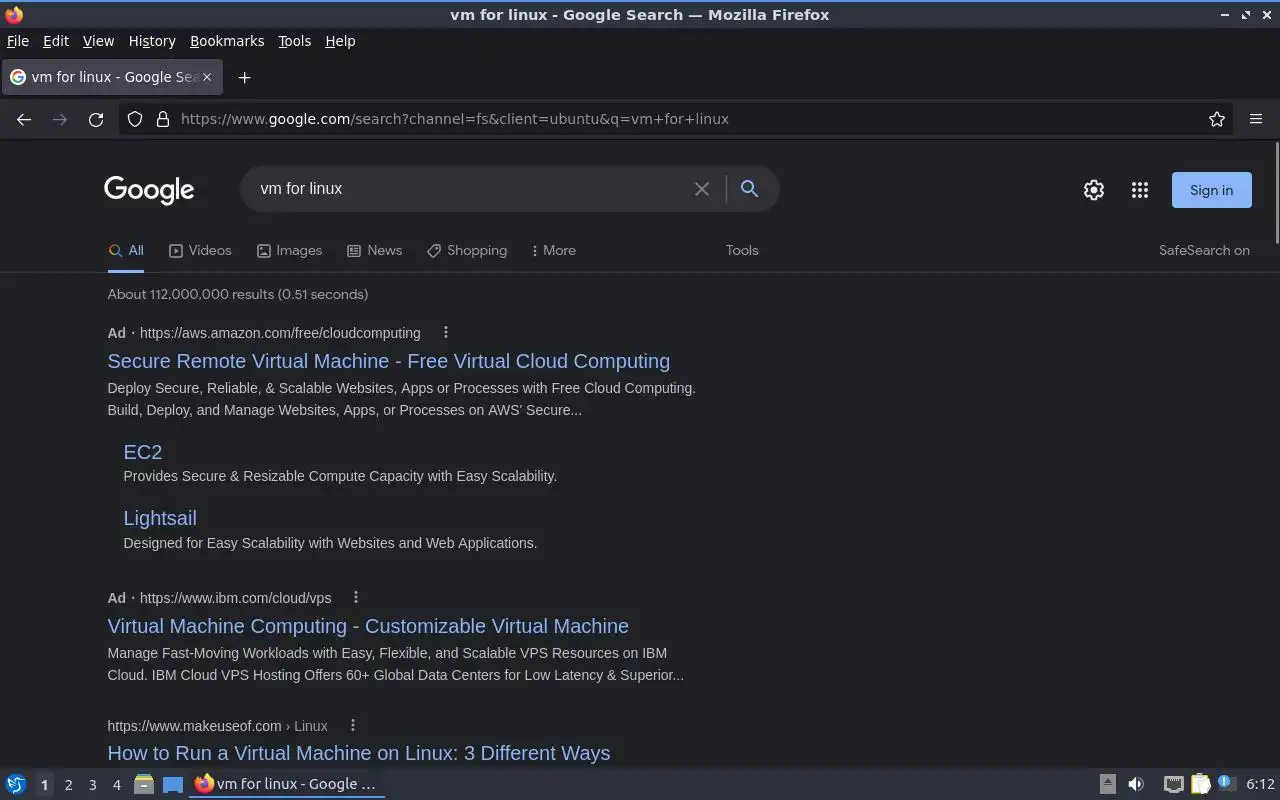Click the magnifier search button
This screenshot has width=1280, height=800.
[x=749, y=188]
